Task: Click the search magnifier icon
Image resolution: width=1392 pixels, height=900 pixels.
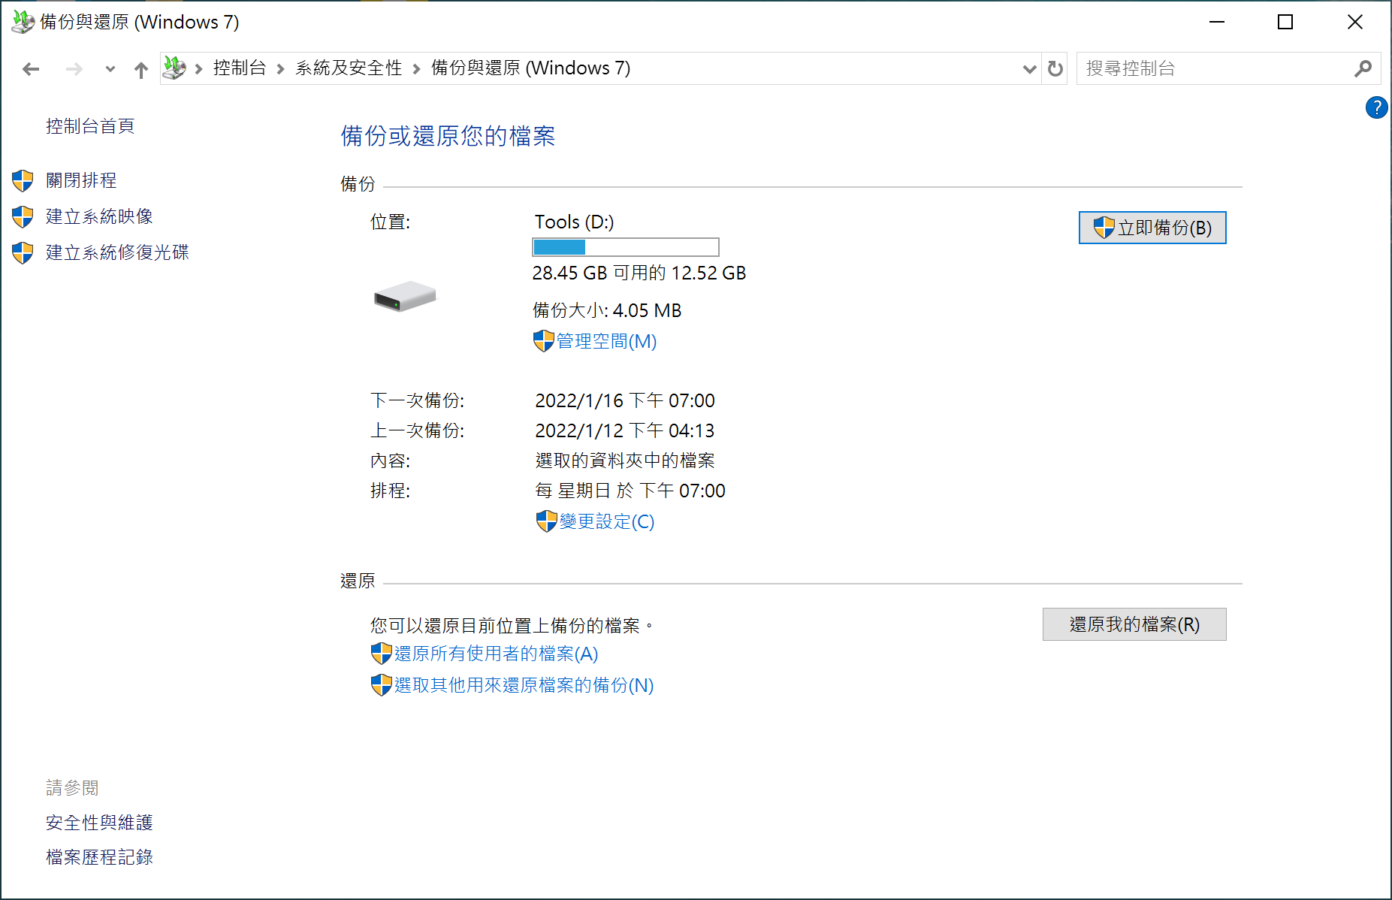Action: tap(1362, 69)
